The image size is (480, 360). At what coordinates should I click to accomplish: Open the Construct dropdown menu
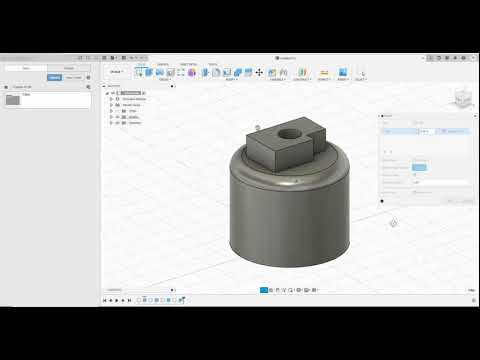302,79
